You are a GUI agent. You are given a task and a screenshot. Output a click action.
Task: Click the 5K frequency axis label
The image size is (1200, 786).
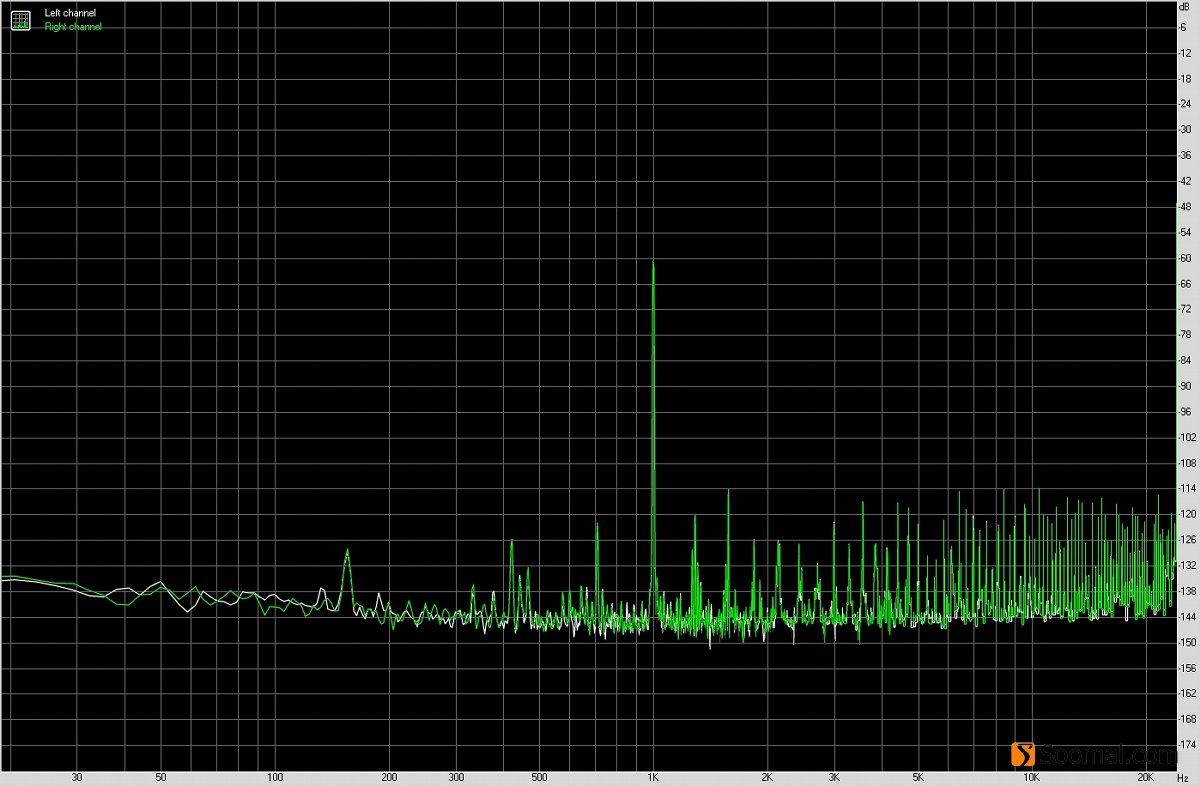click(x=917, y=777)
